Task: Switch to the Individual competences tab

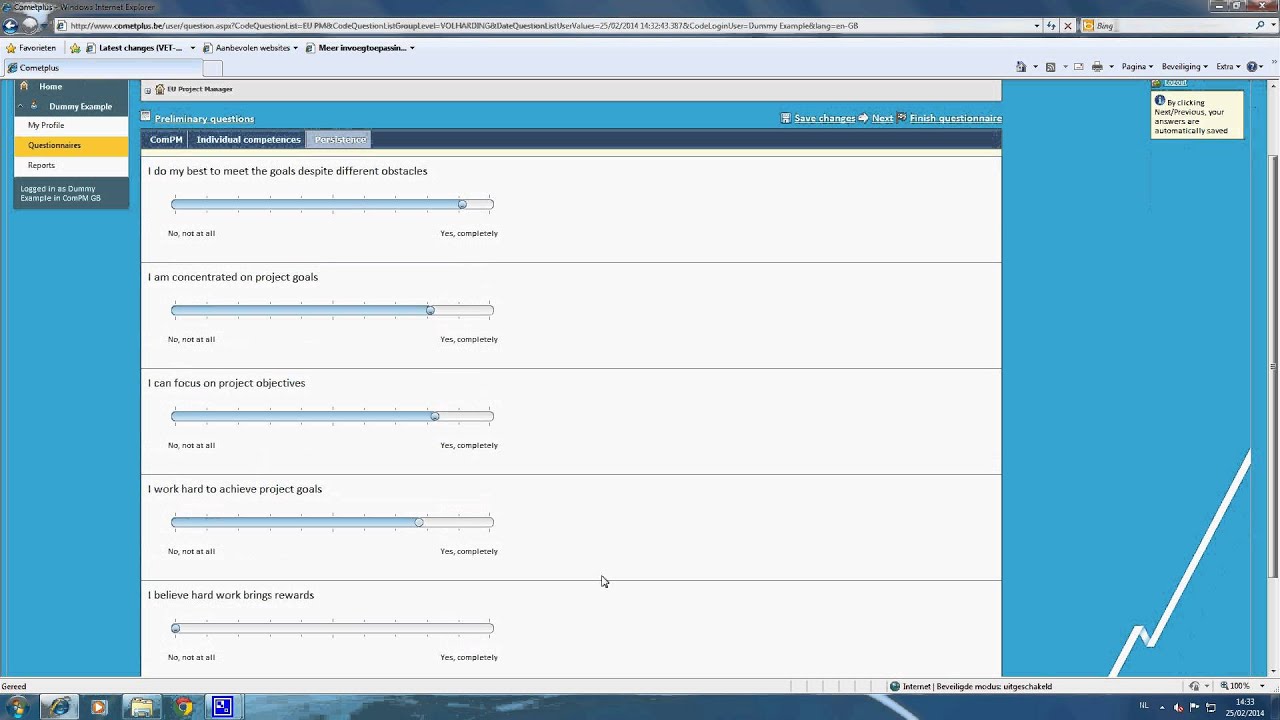Action: pyautogui.click(x=248, y=139)
